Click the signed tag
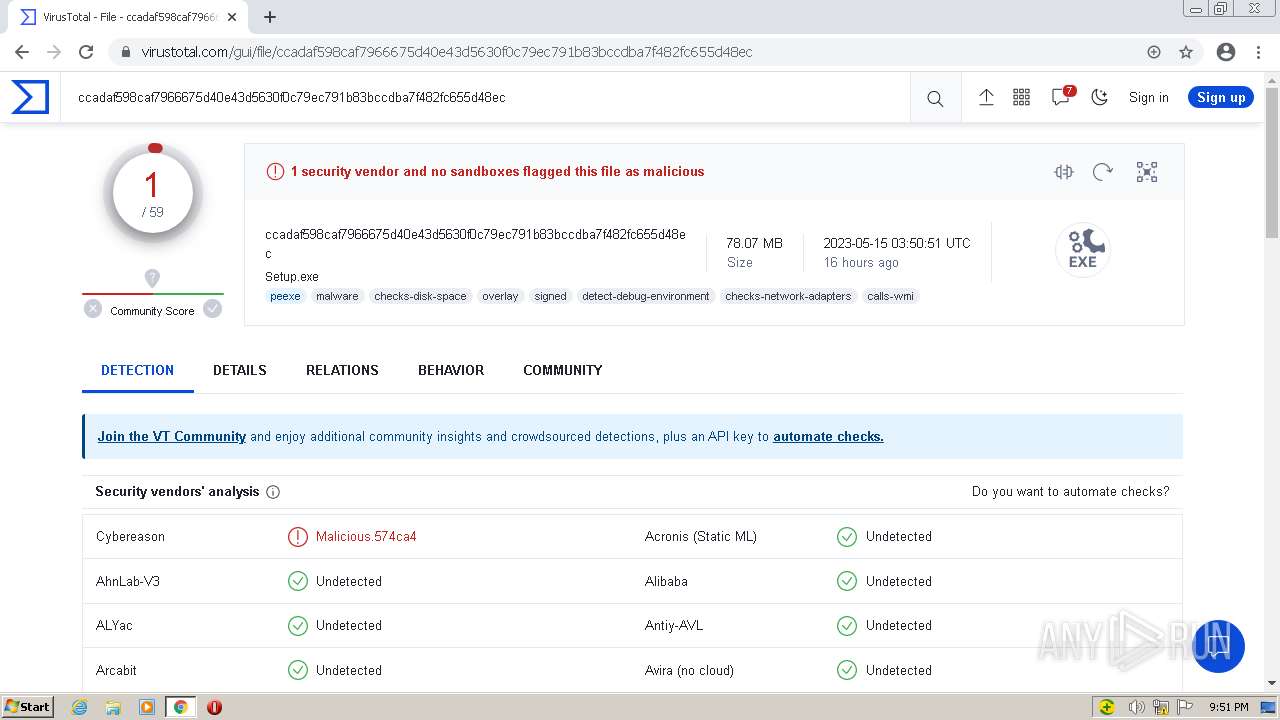Screen dimensions: 1280x720 [550, 296]
